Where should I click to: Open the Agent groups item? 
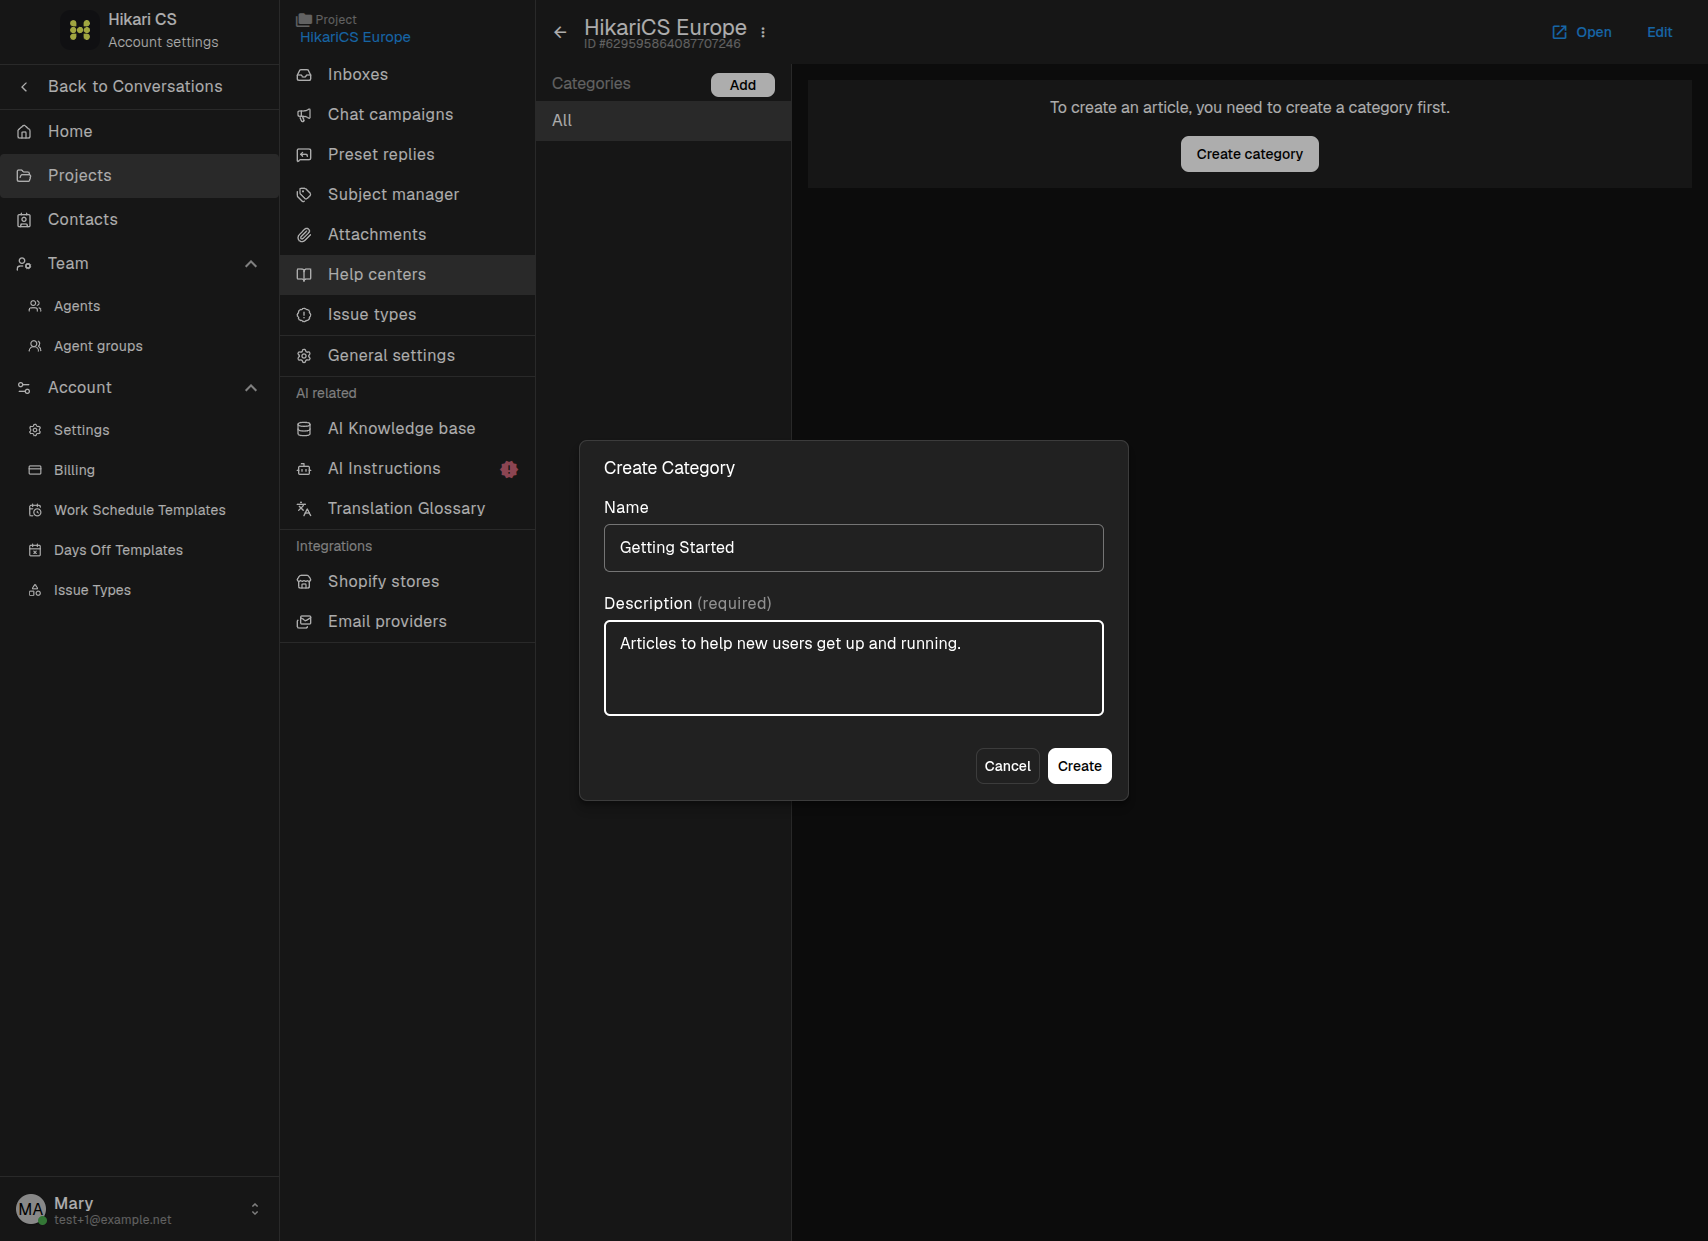point(139,346)
